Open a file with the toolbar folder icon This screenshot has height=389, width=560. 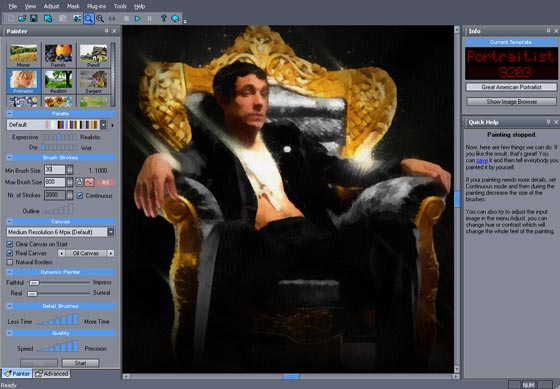[x=22, y=18]
